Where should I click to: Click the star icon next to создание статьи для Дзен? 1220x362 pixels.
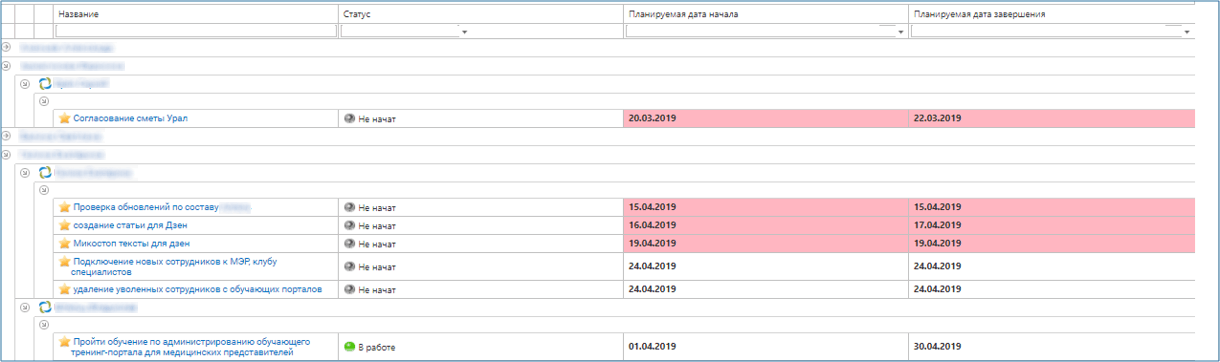(65, 225)
